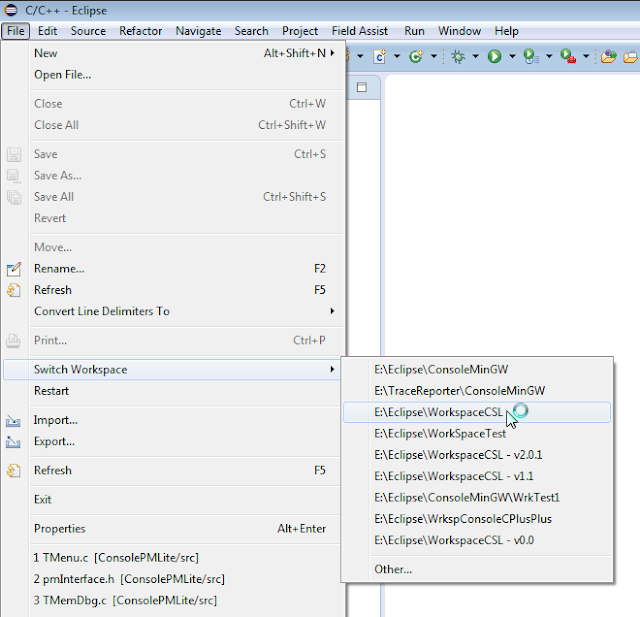Switch to workspace E:\TraceReporter\ConsoleMinGW
Viewport: 640px width, 617px height.
[x=477, y=391]
